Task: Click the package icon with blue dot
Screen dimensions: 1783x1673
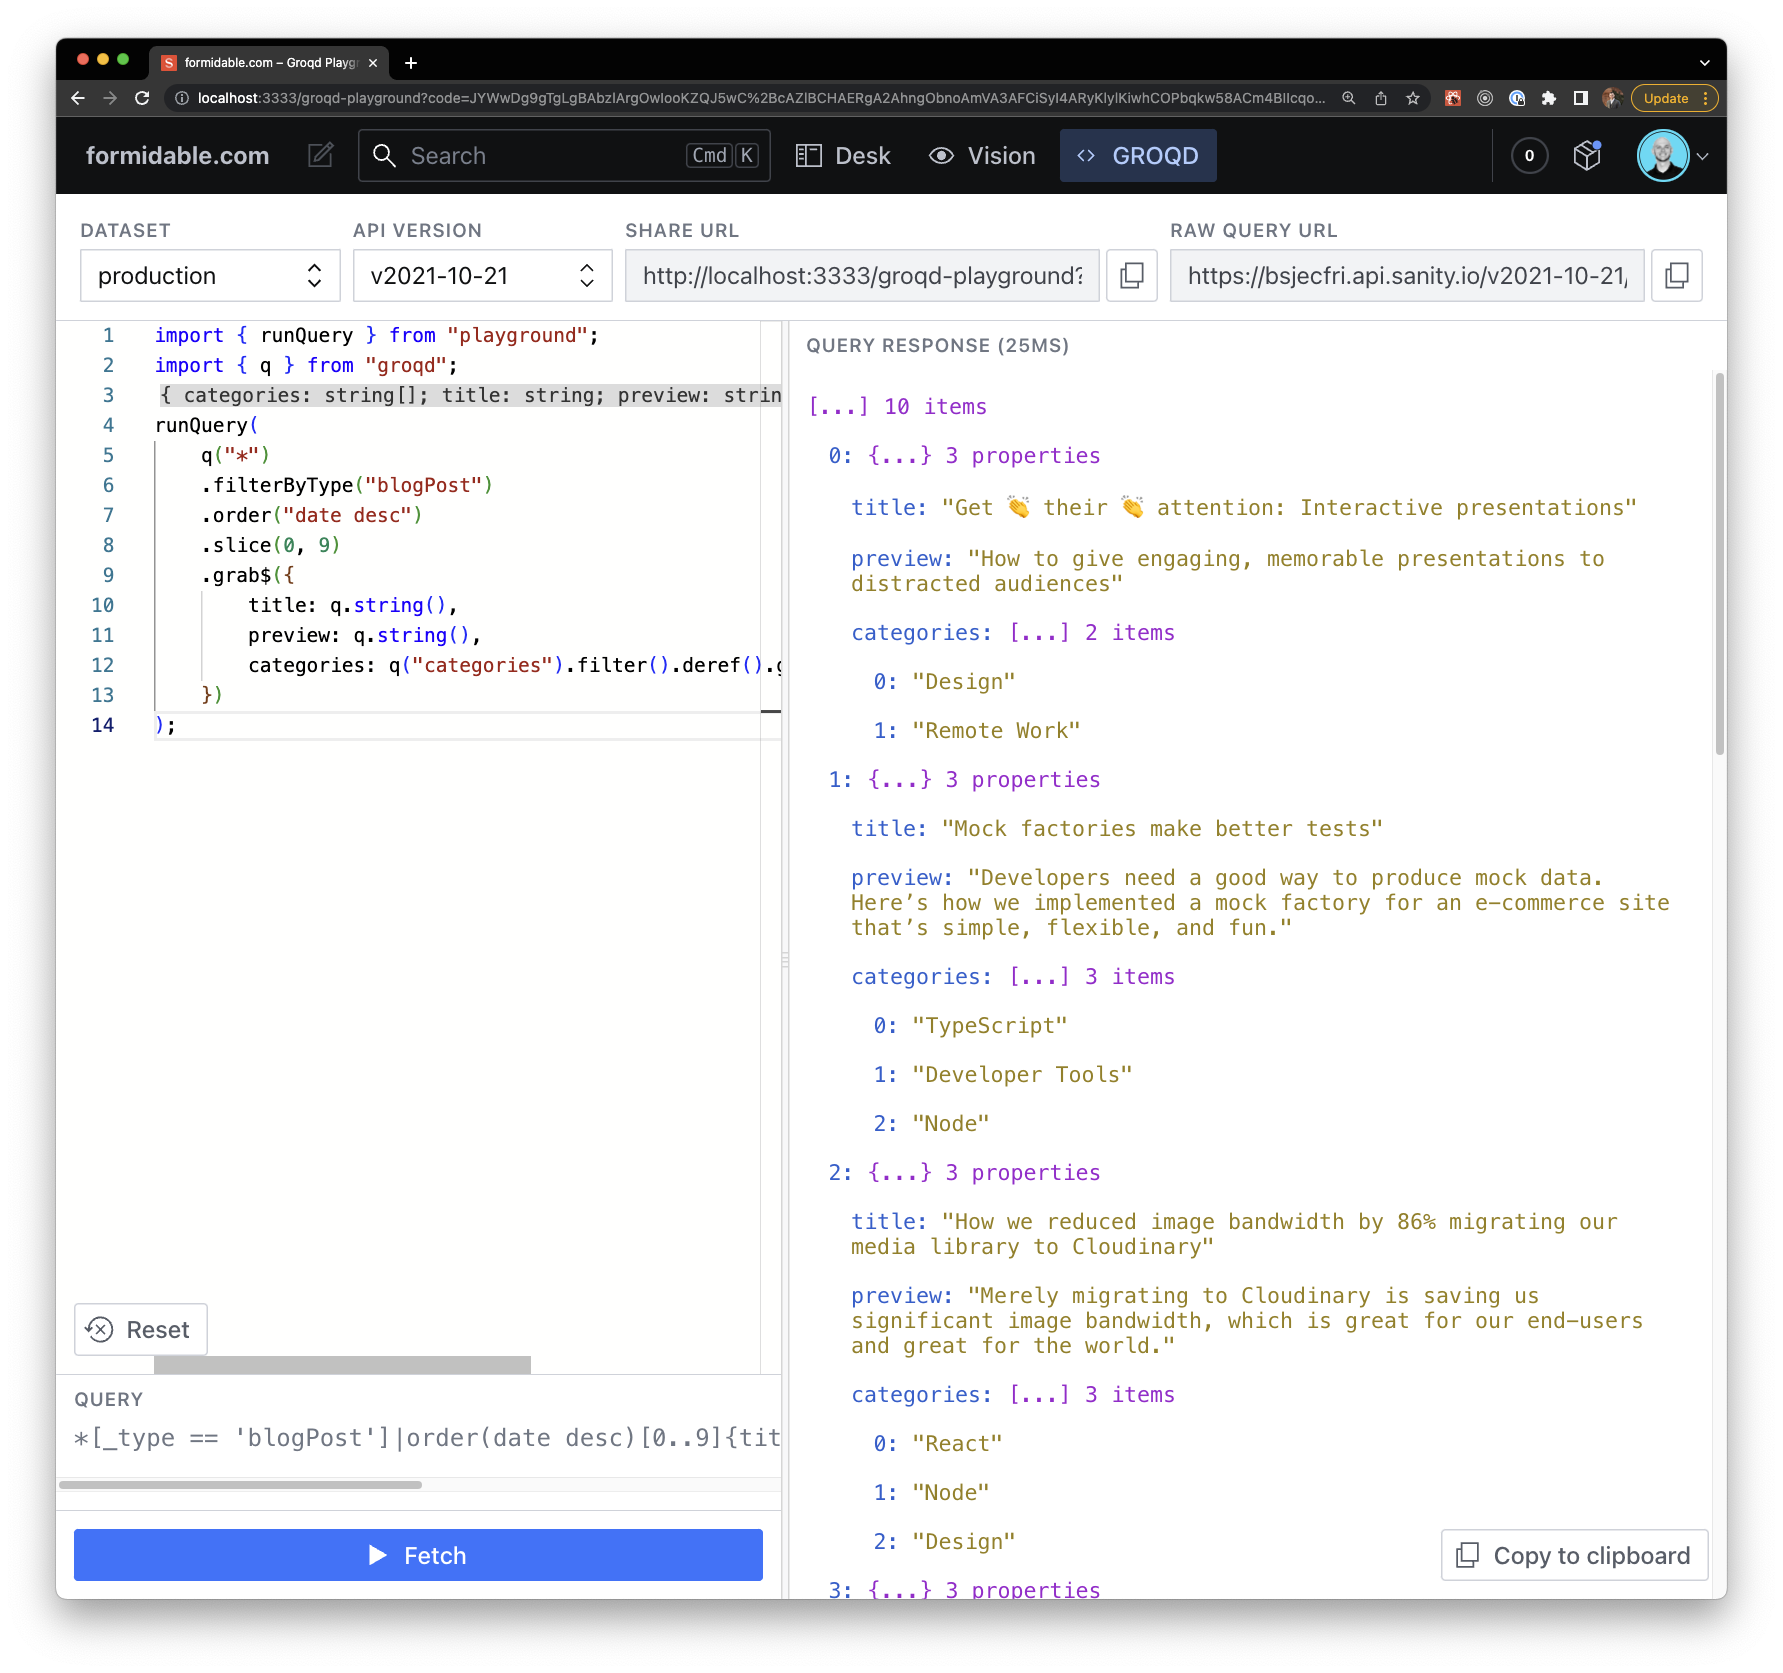Action: click(x=1586, y=155)
